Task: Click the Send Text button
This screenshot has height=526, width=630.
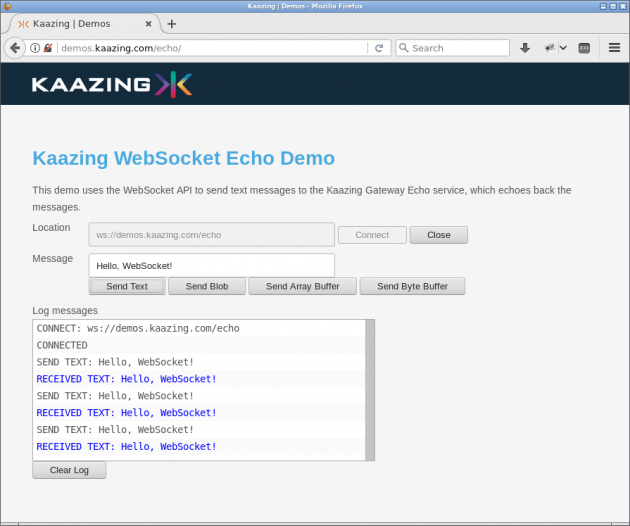Action: tap(127, 286)
